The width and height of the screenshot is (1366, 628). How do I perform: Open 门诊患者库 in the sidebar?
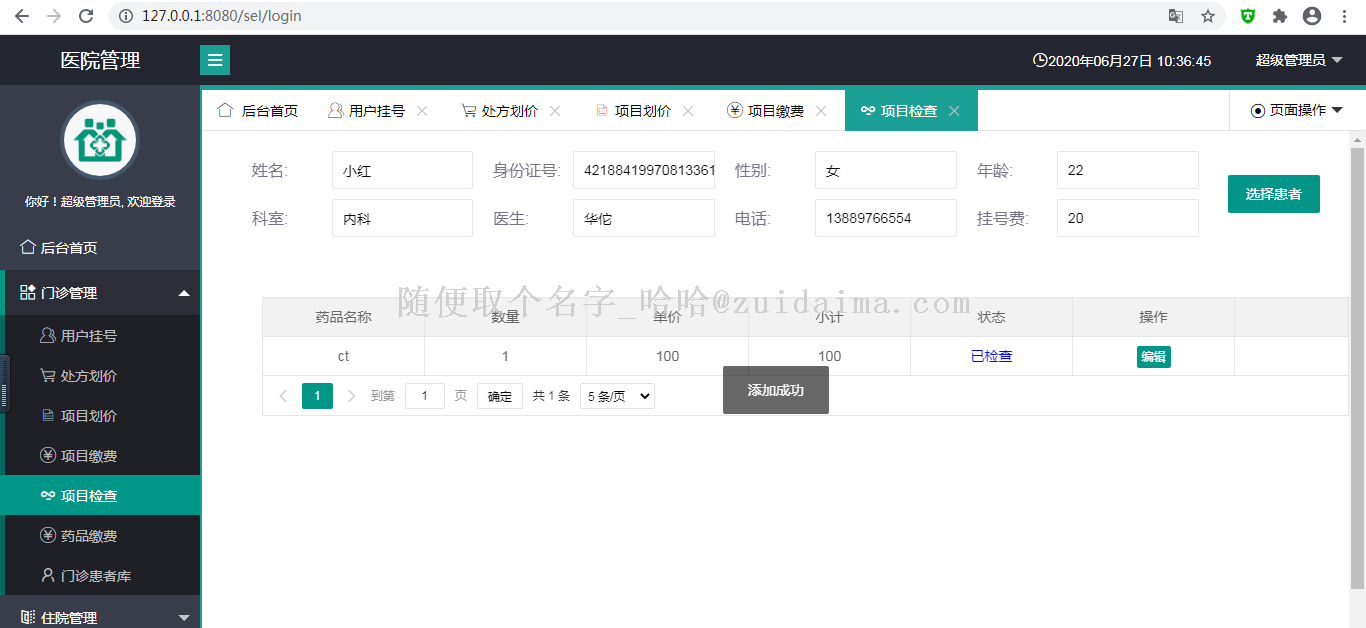click(x=100, y=576)
